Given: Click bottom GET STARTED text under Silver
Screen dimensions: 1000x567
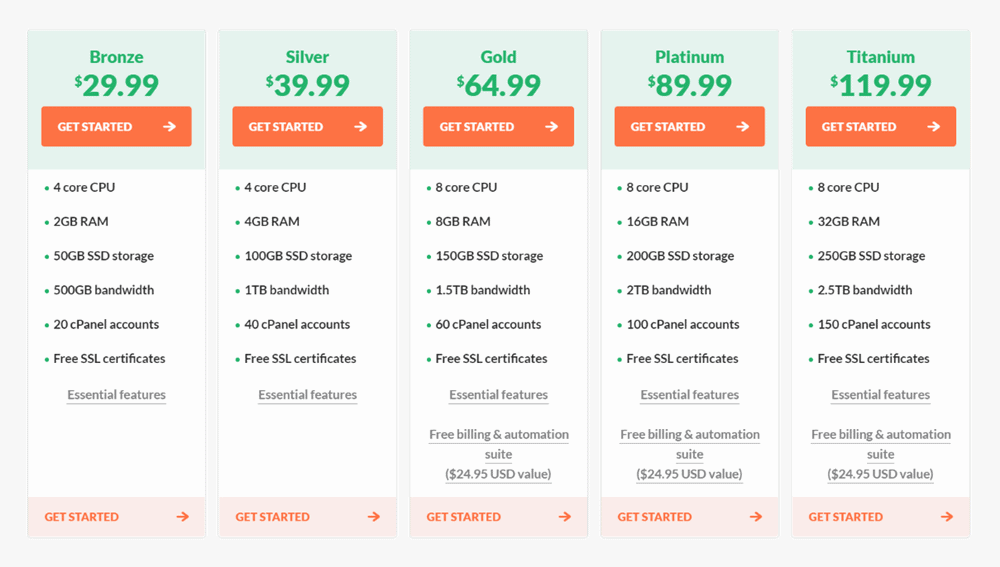Looking at the screenshot, I should (272, 517).
